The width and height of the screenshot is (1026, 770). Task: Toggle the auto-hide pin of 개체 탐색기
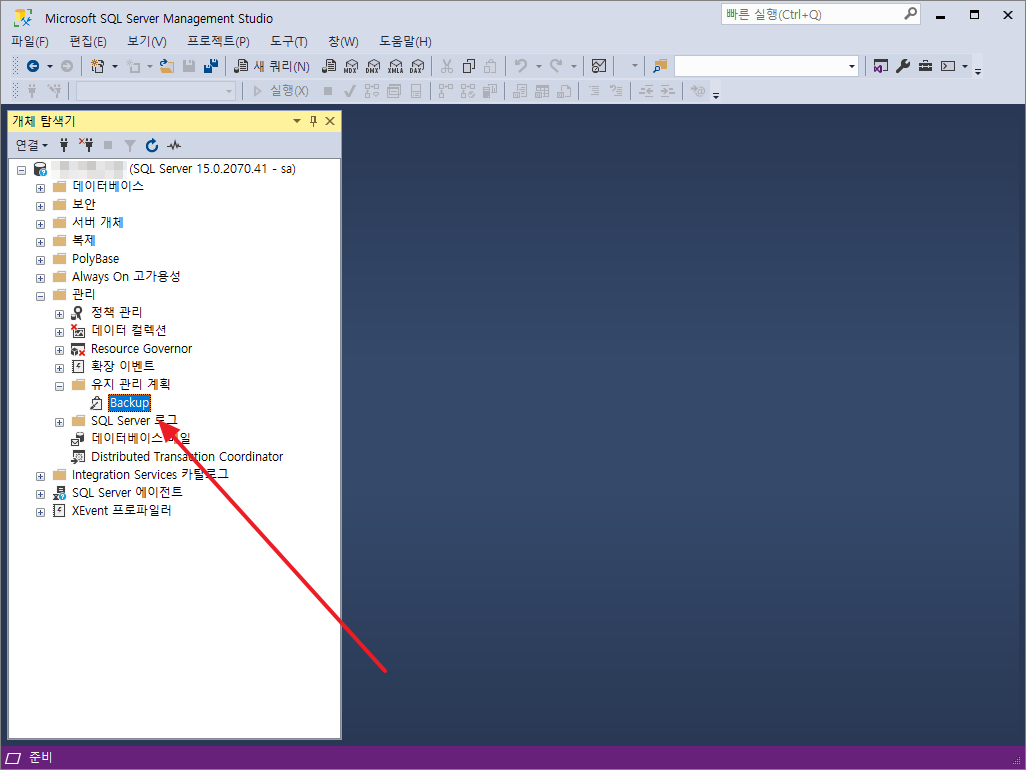click(x=313, y=121)
